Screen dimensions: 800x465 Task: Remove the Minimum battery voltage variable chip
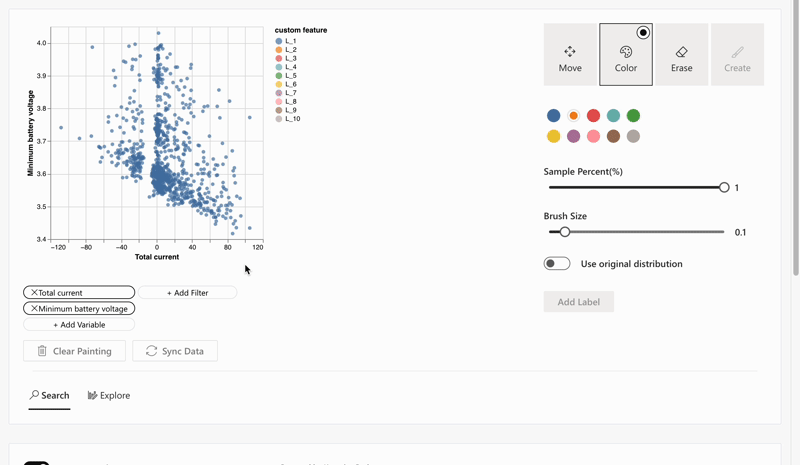pos(34,309)
